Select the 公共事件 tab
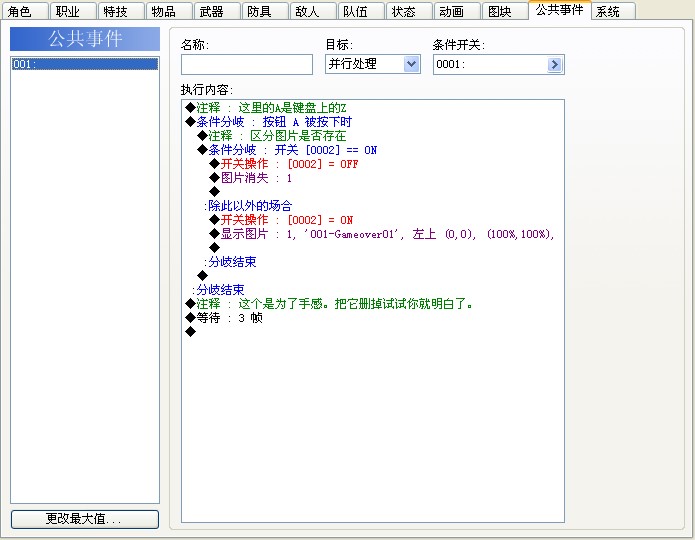 pyautogui.click(x=559, y=10)
